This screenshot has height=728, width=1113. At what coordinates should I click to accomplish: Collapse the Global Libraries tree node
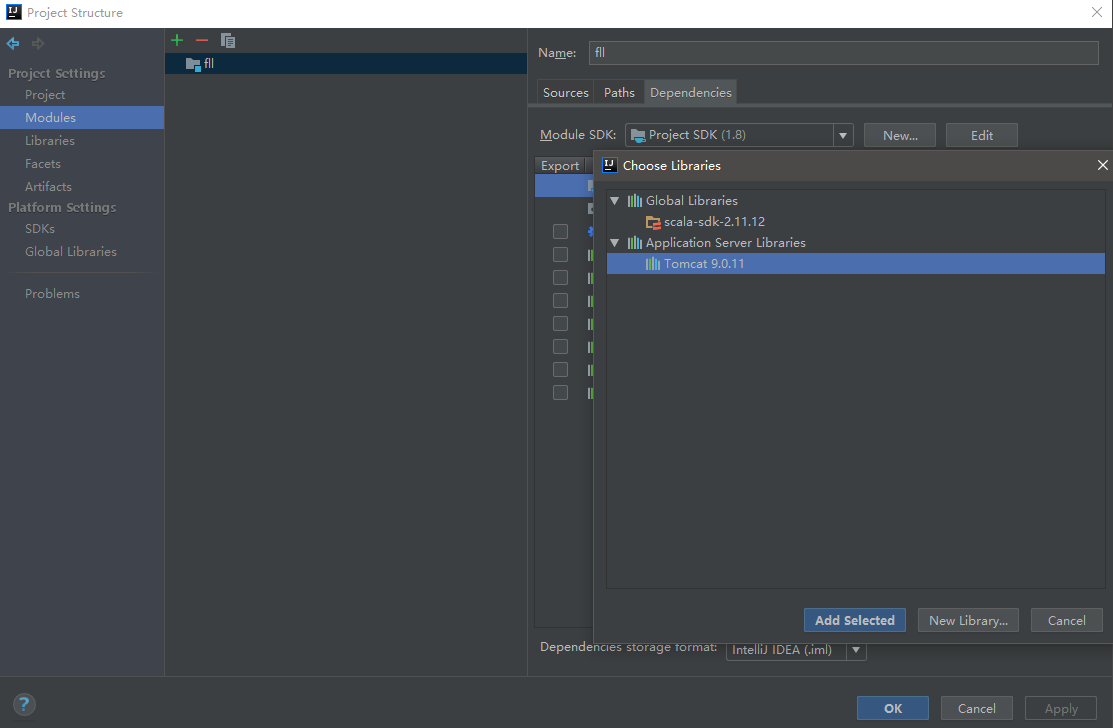pyautogui.click(x=615, y=201)
